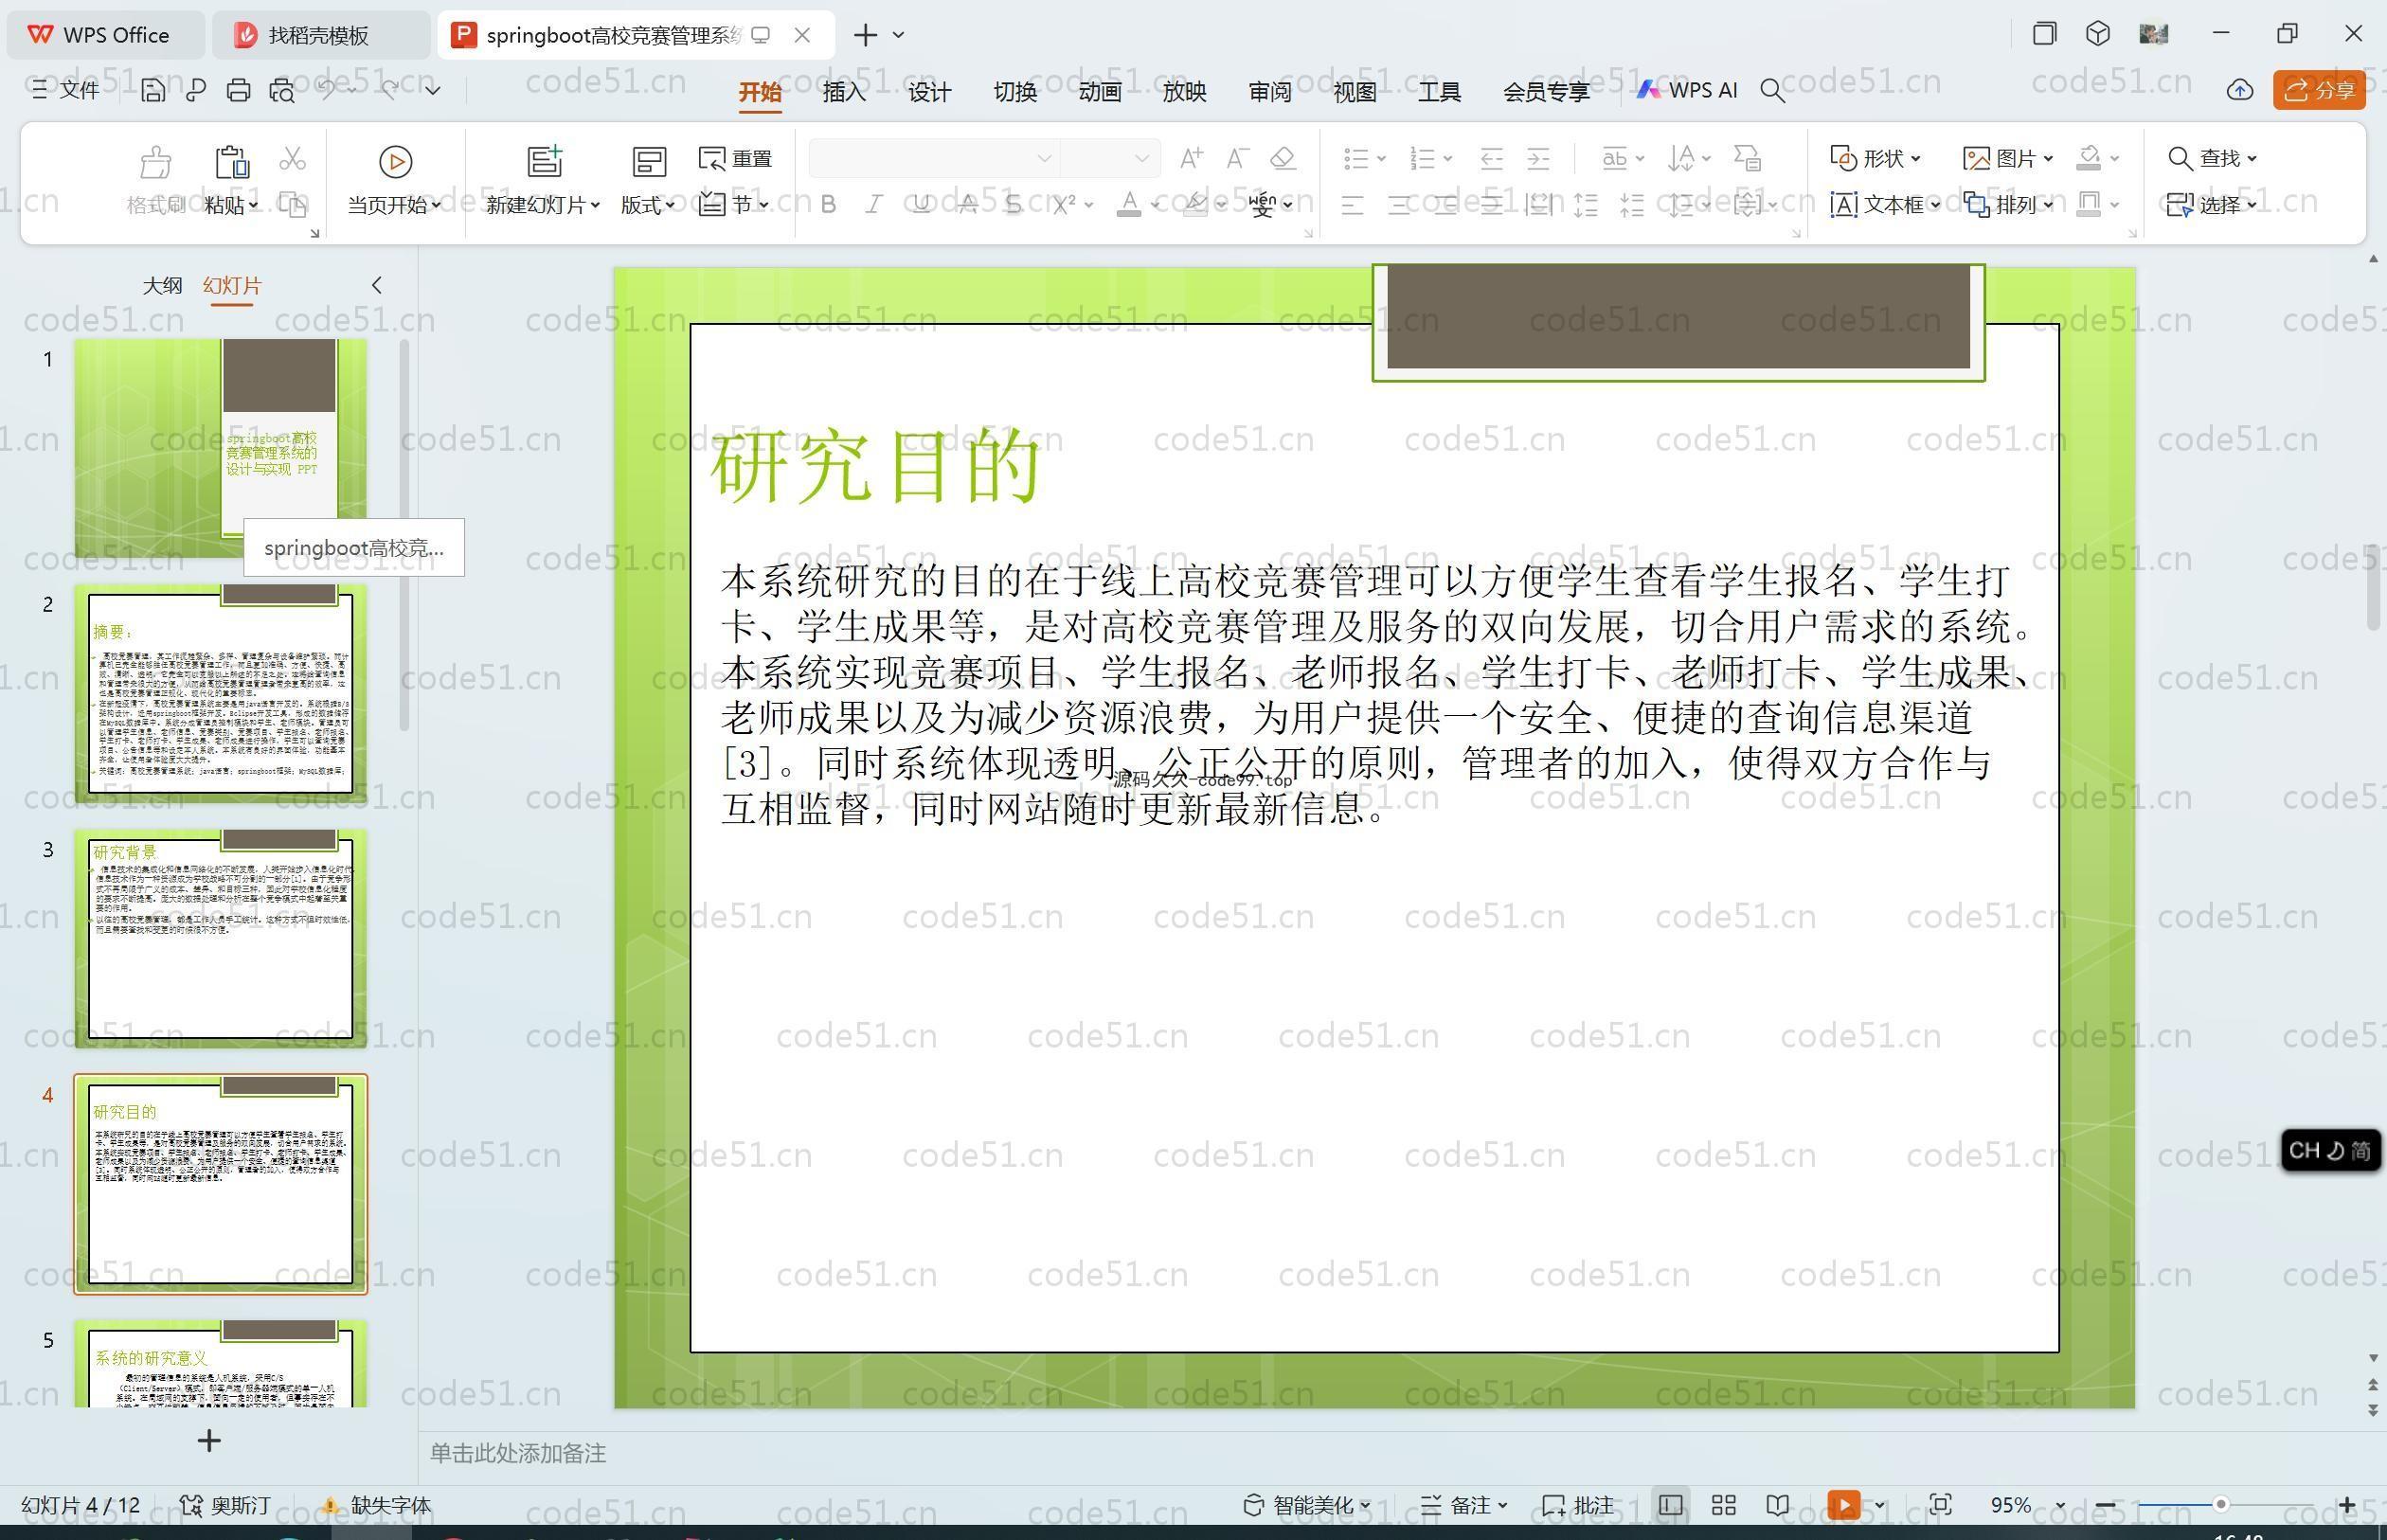Viewport: 2387px width, 1540px height.
Task: Adjust the zoom slider handle
Action: [x=2220, y=1505]
